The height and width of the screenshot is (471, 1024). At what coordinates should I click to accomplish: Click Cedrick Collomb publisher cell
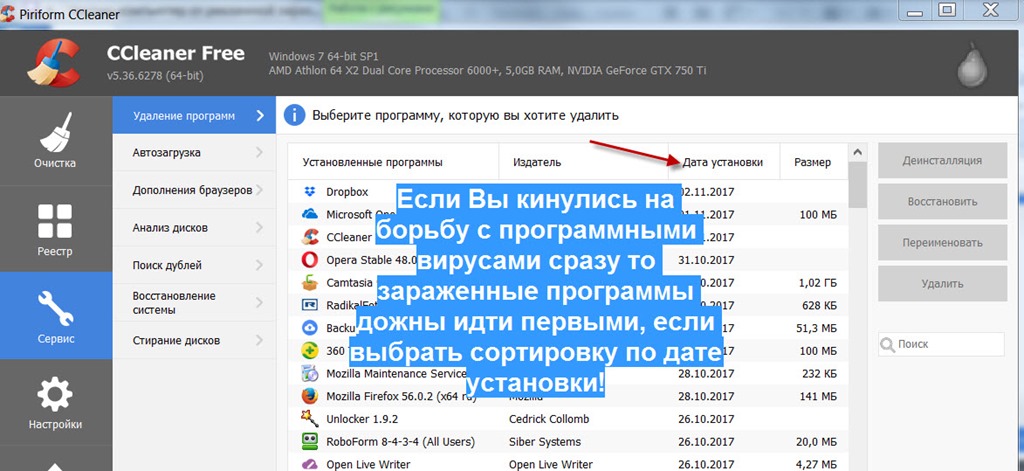point(549,419)
